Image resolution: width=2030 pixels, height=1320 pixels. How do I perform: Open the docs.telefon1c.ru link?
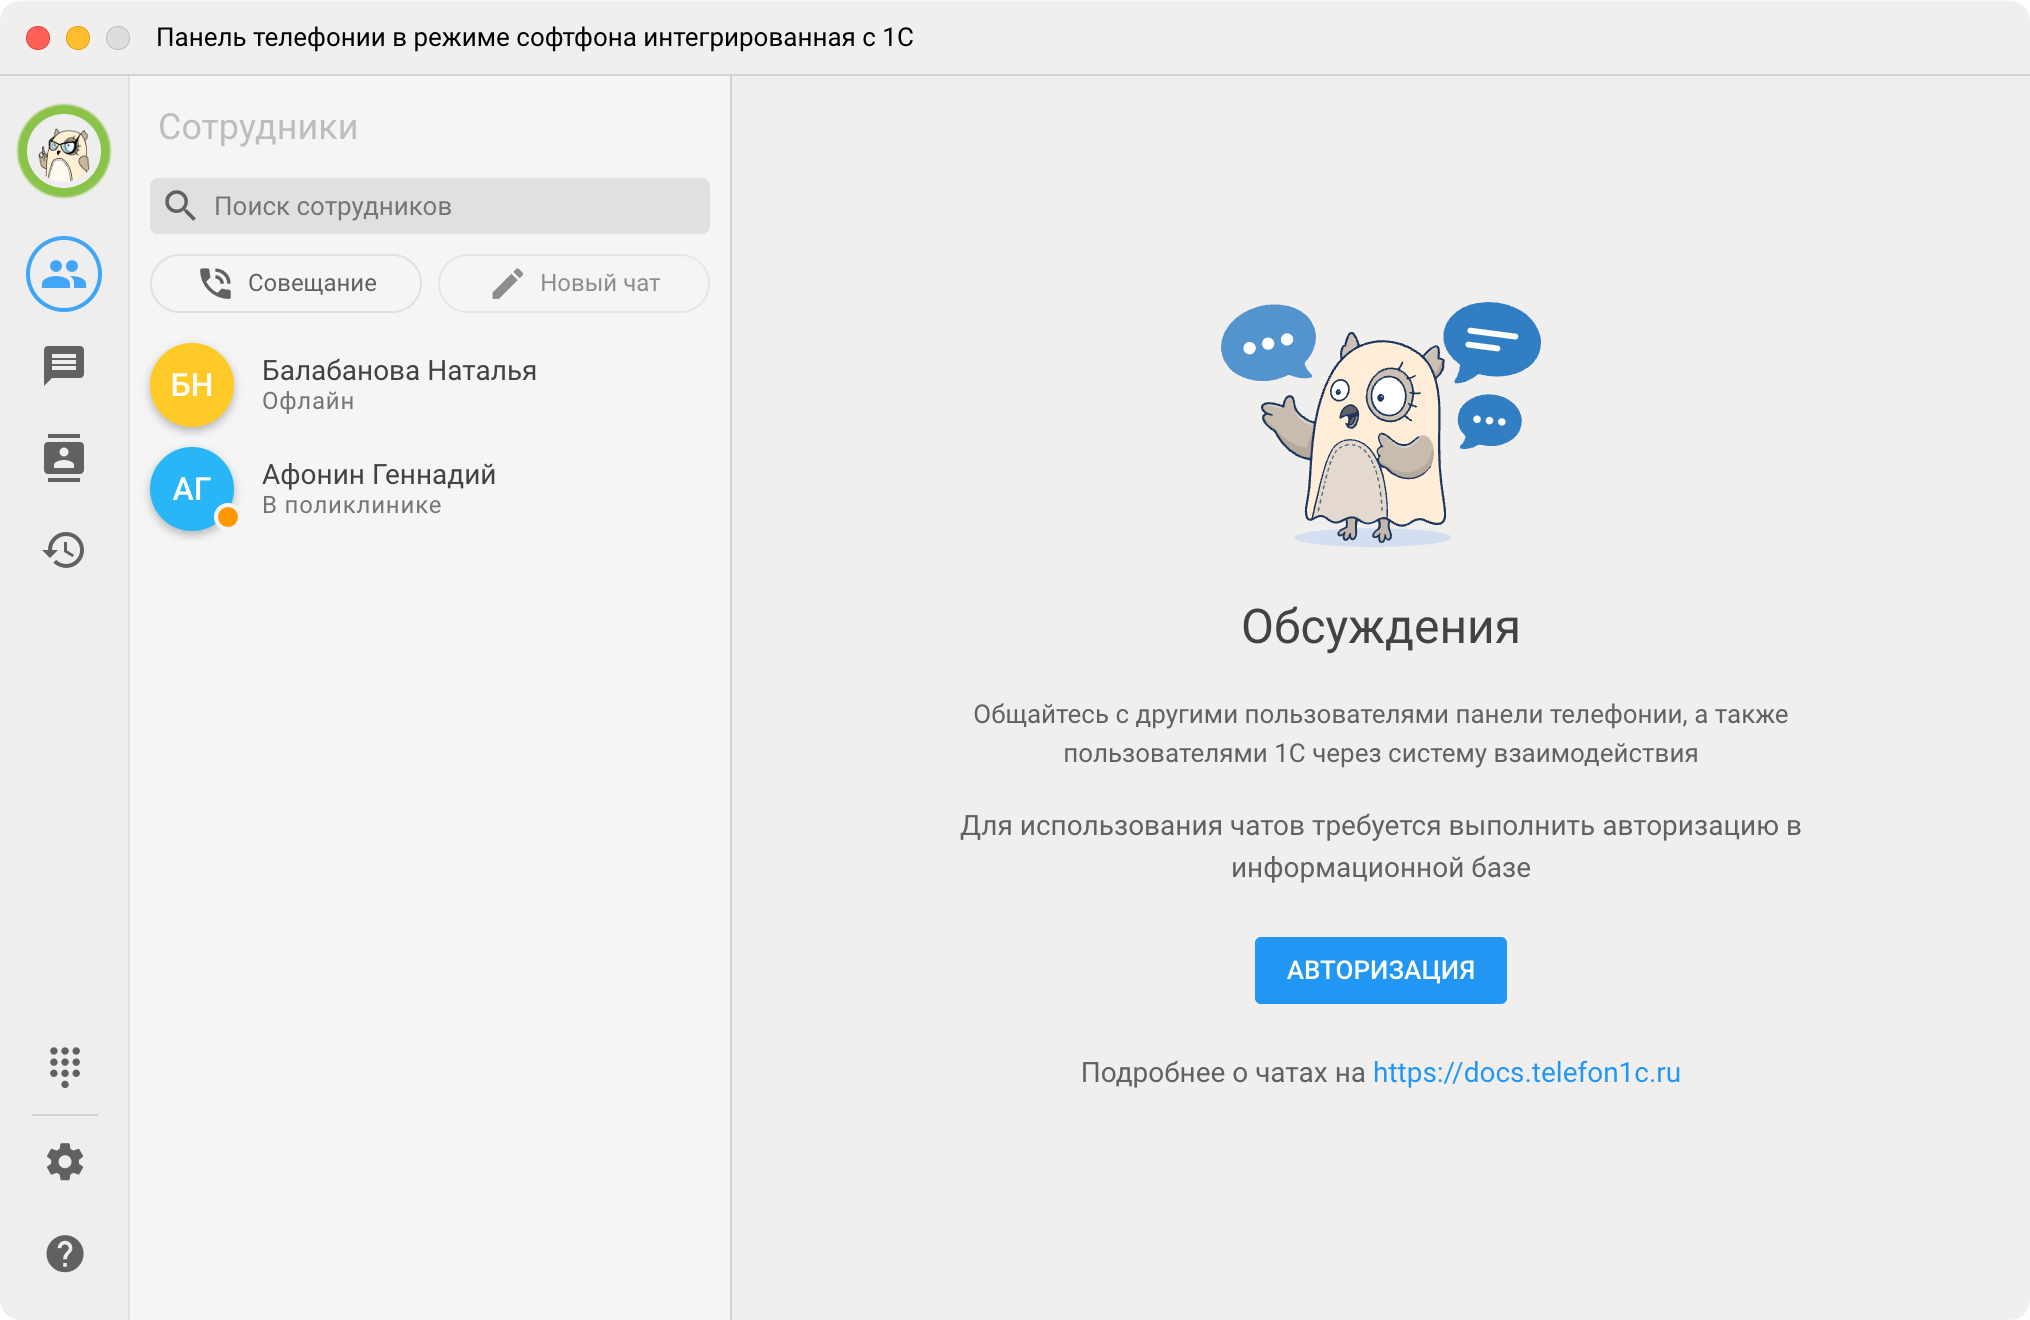tap(1526, 1072)
